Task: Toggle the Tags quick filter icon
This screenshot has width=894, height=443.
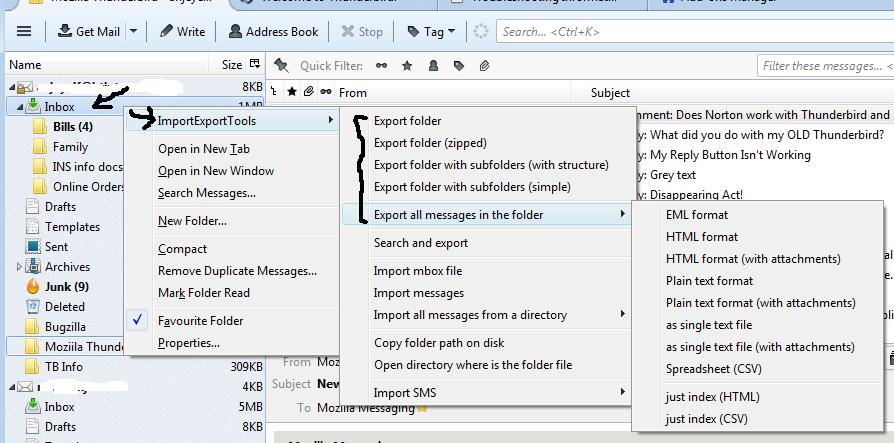Action: click(459, 66)
